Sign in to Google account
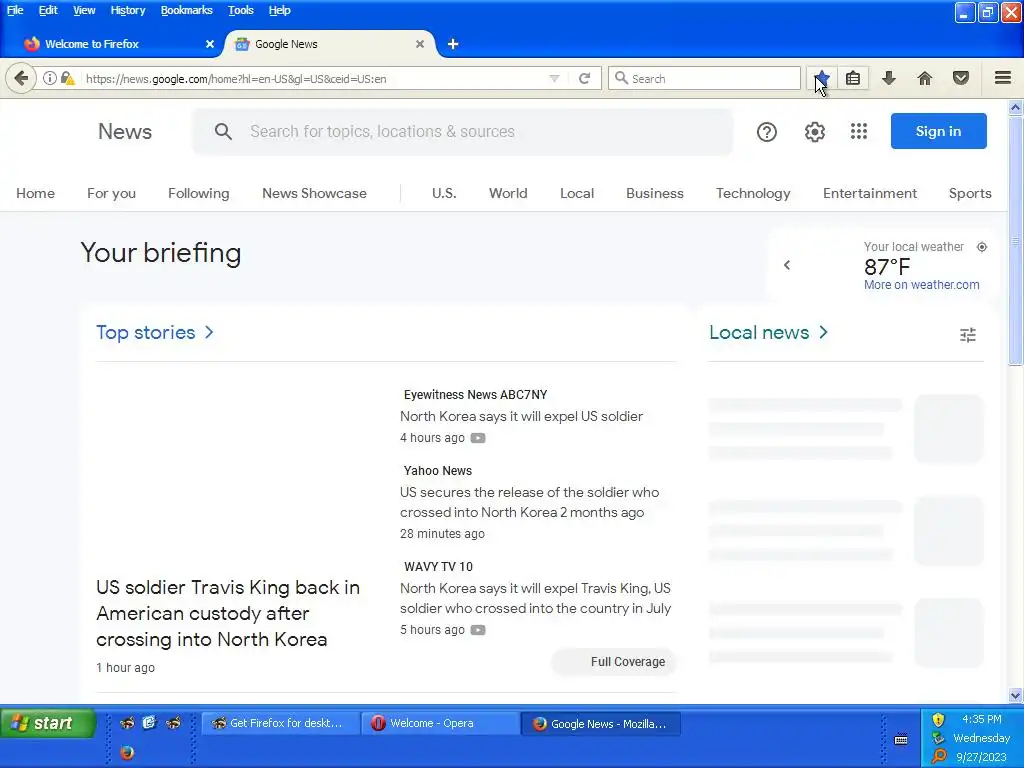Image resolution: width=1024 pixels, height=768 pixels. (938, 131)
